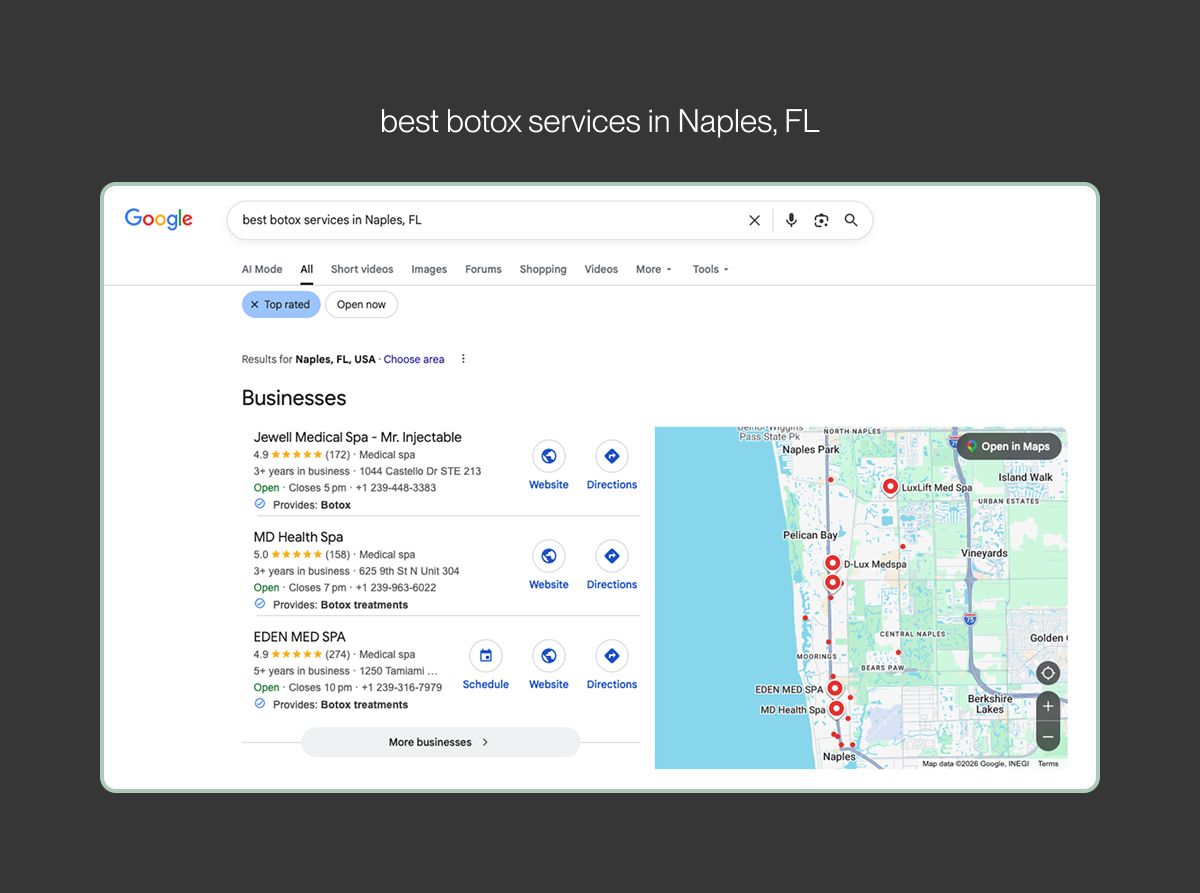Open the Images tab

[429, 269]
